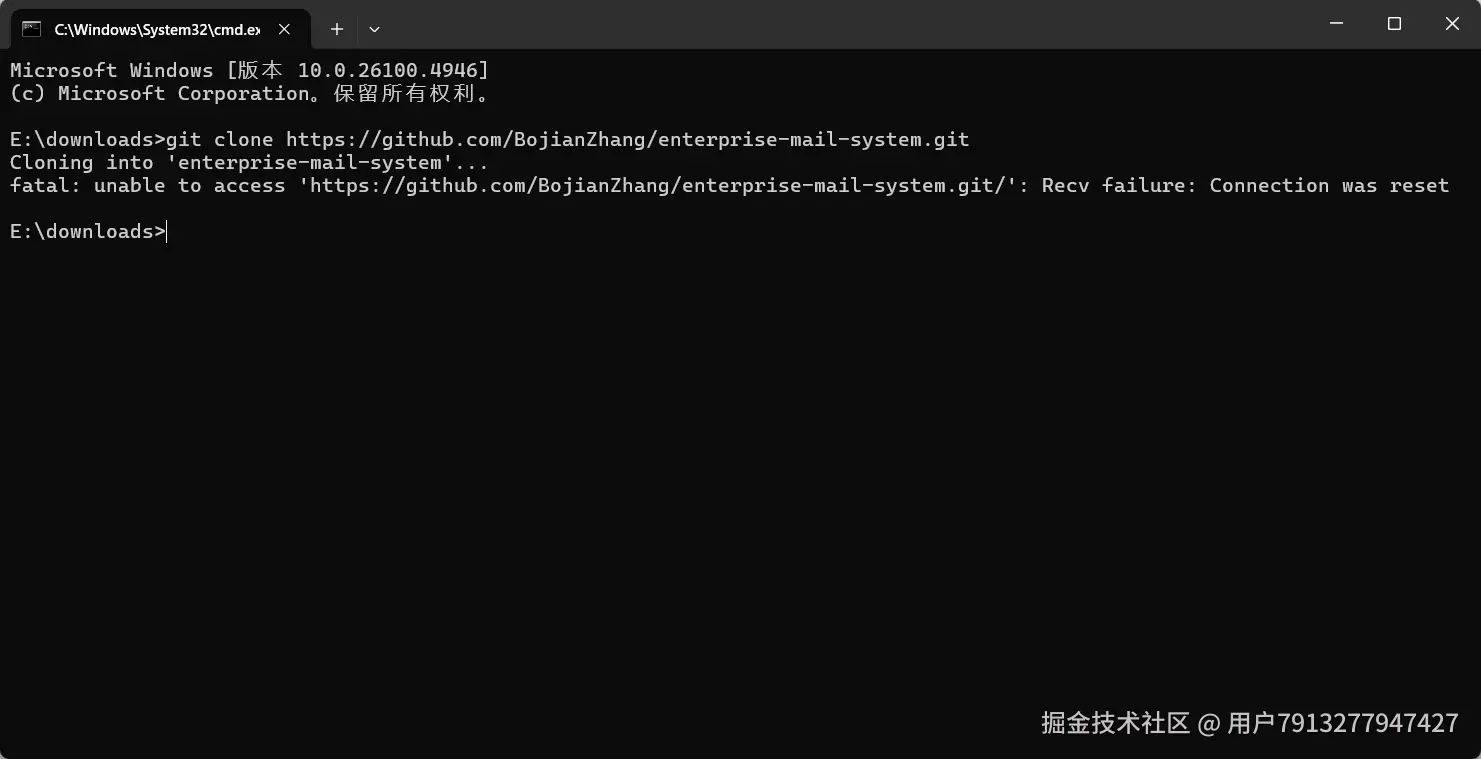Click the 掘金技术社区 watermark text
1481x759 pixels.
(x=1115, y=722)
